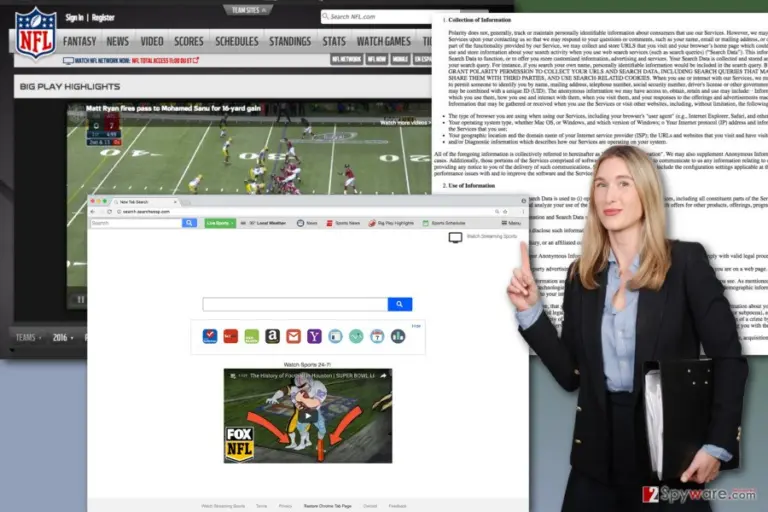Image resolution: width=768 pixels, height=512 pixels.
Task: Click the dark bar-chart shortcut icon
Action: point(398,336)
